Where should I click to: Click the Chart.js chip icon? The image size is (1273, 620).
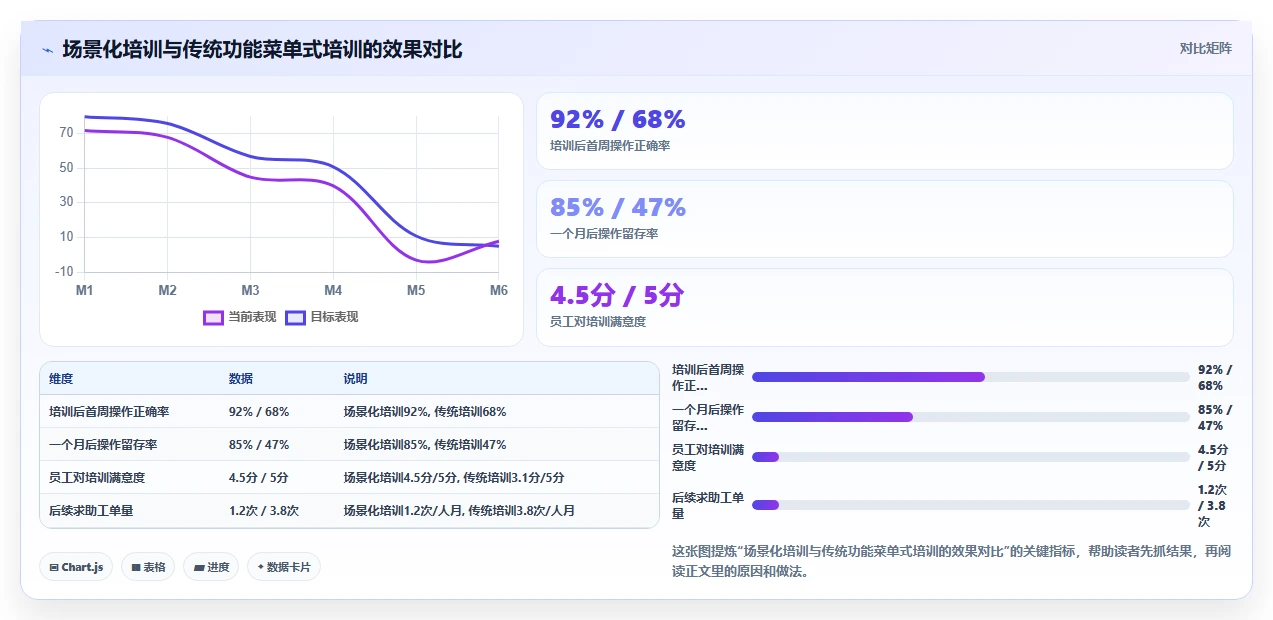54,567
